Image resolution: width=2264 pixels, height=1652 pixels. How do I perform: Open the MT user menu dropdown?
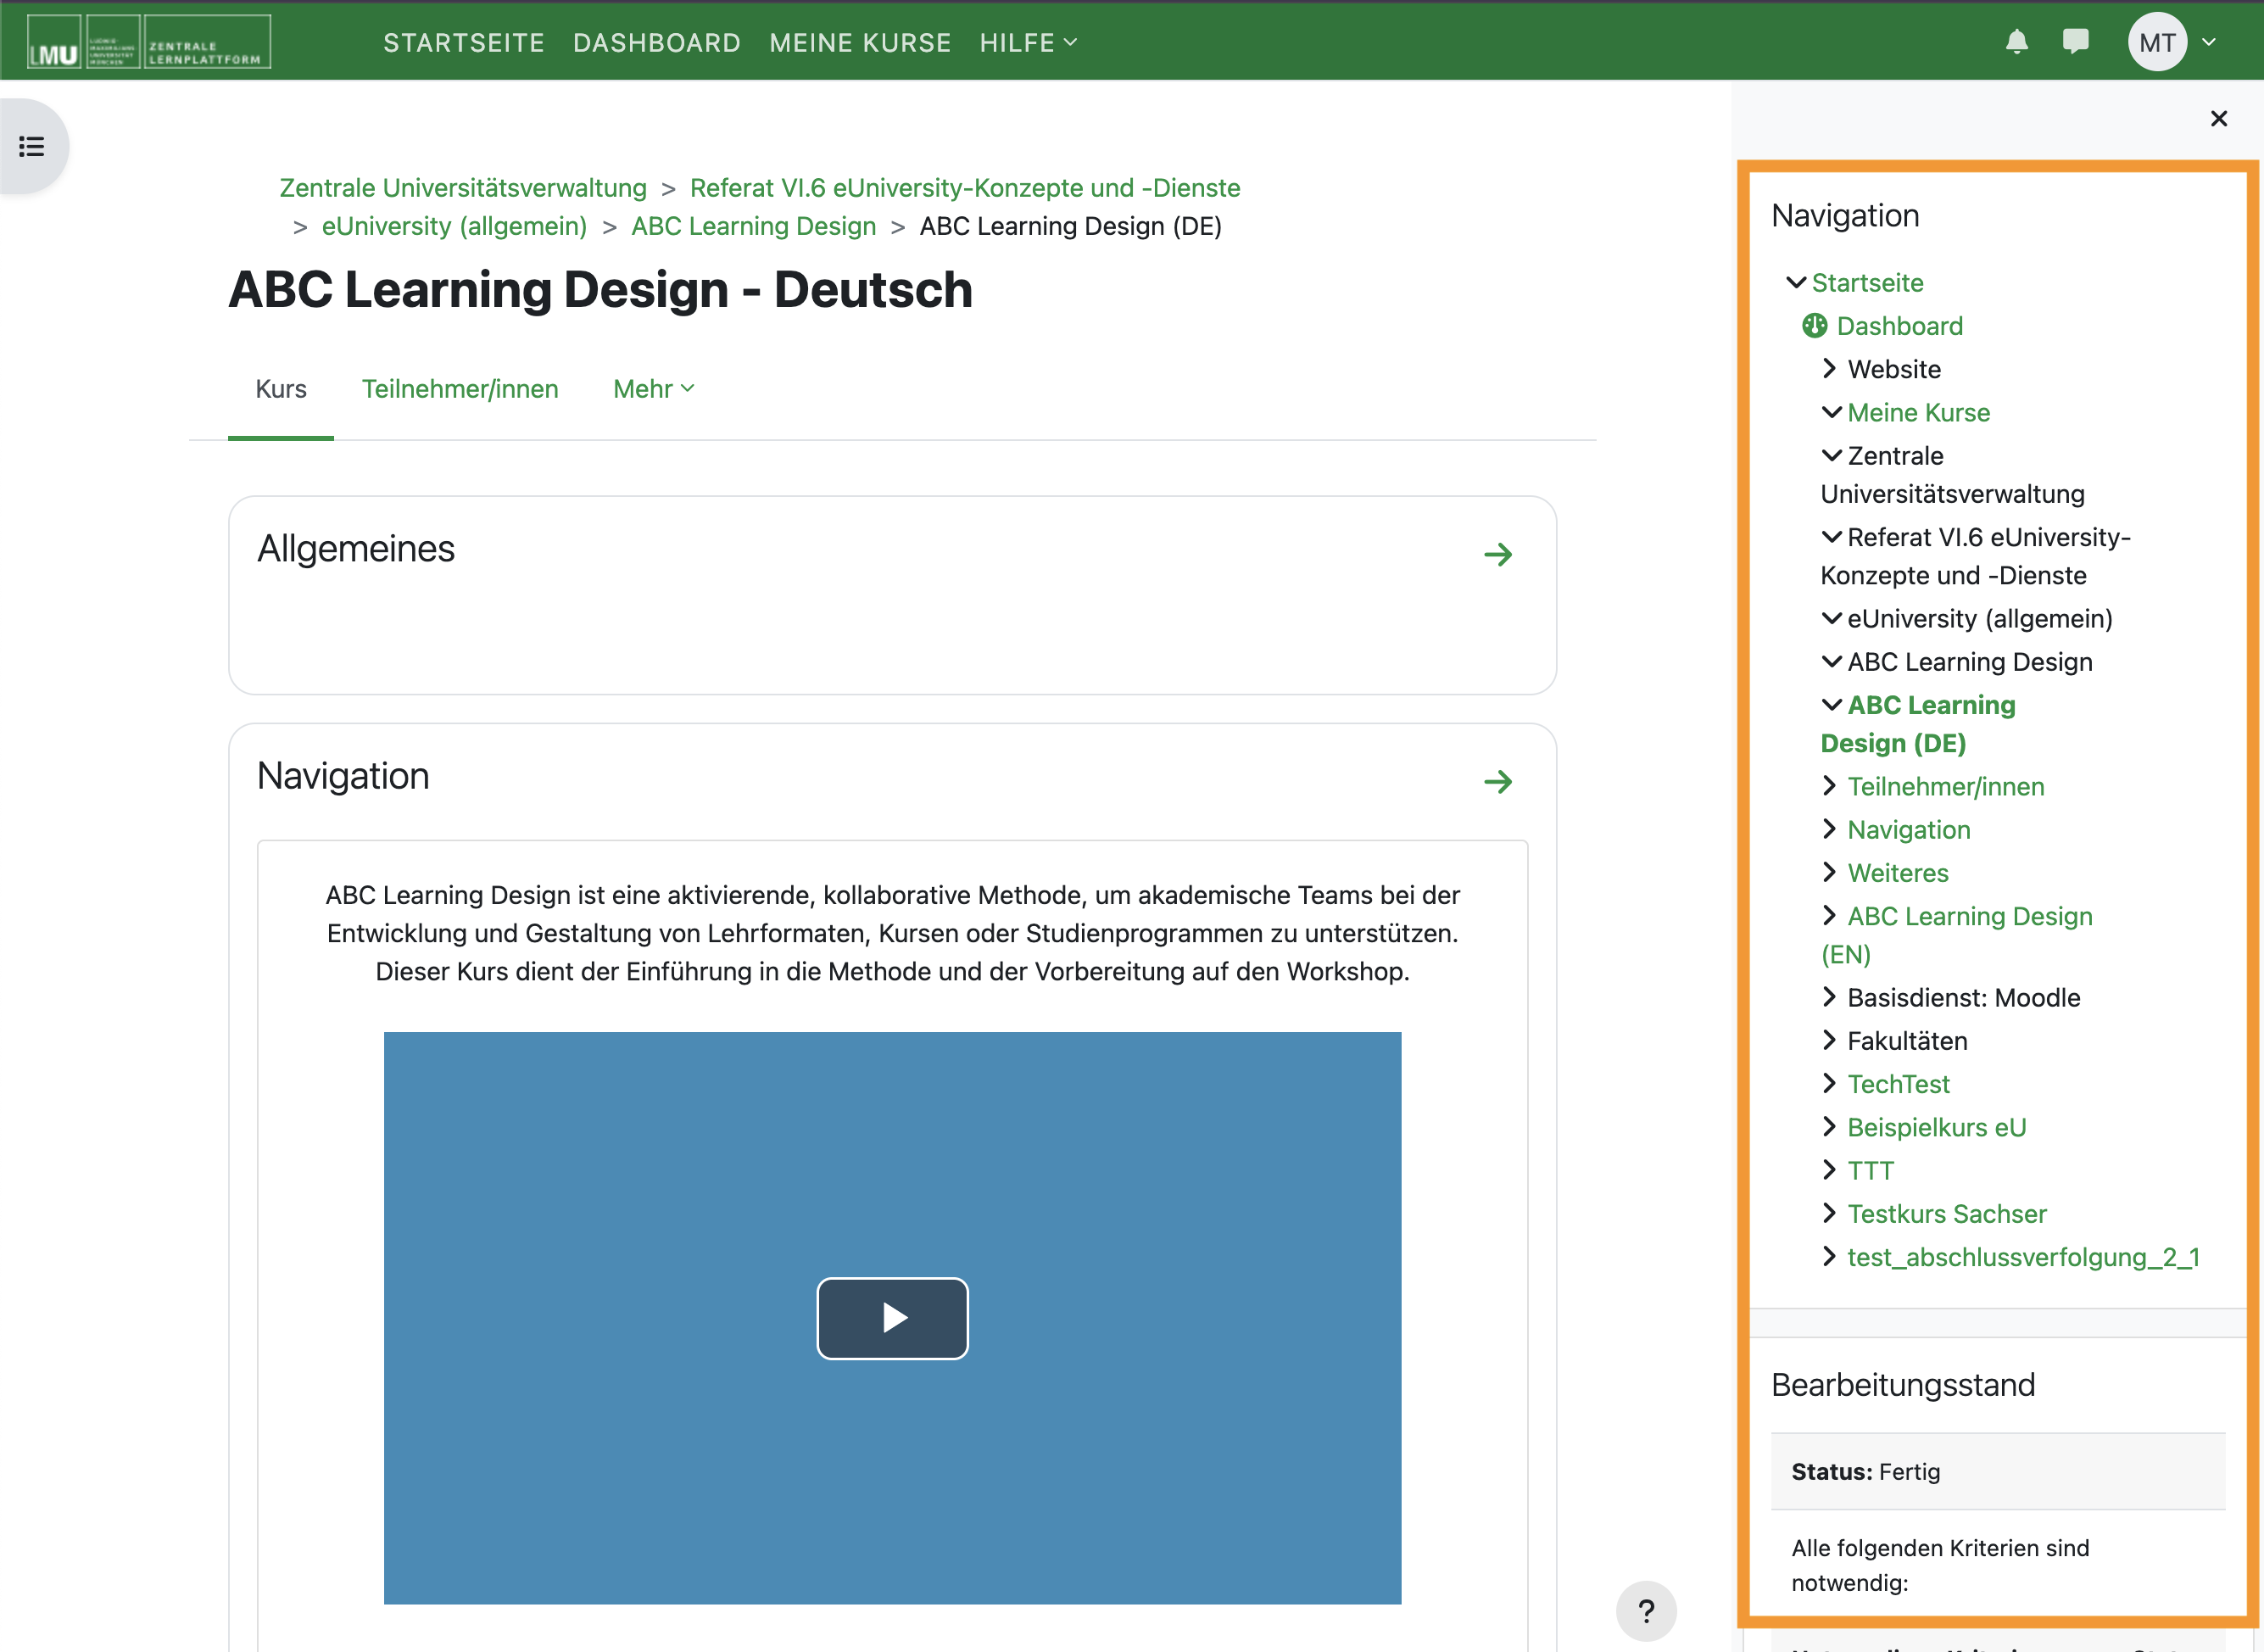coord(2172,42)
